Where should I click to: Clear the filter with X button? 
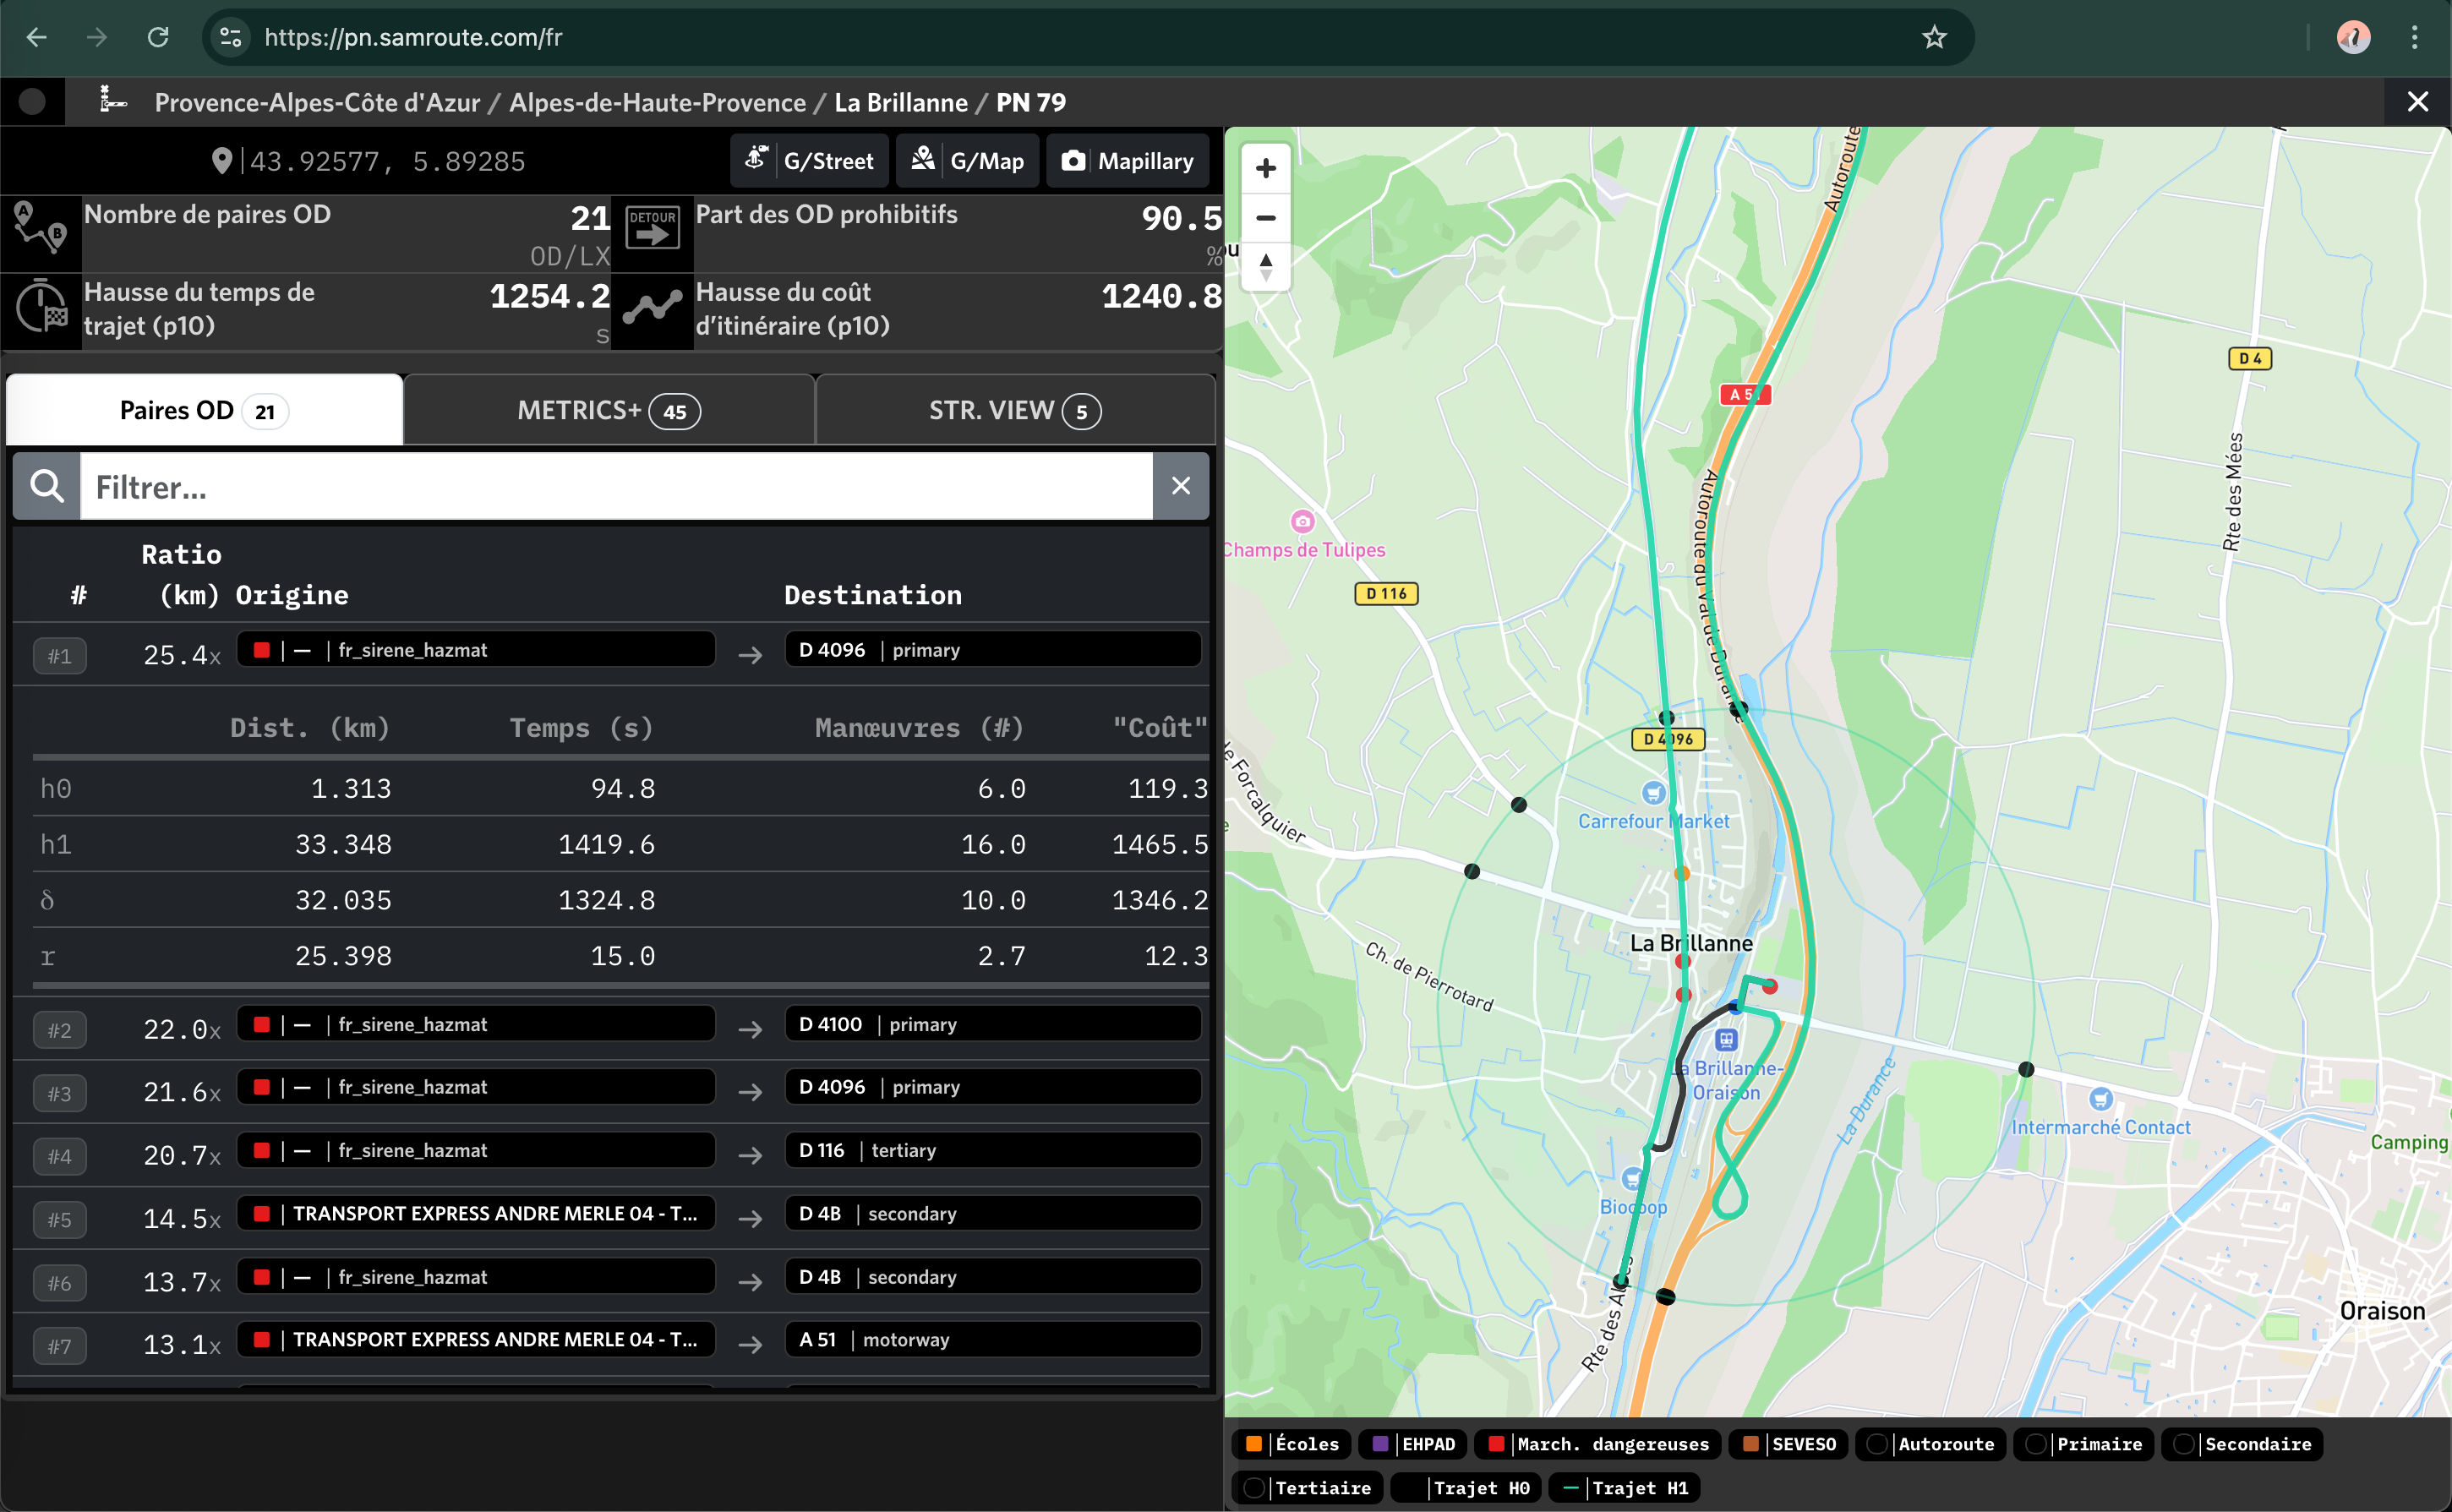[x=1181, y=486]
